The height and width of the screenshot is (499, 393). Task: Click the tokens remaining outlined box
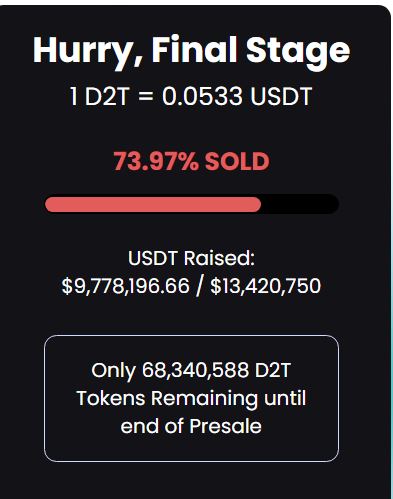click(x=191, y=398)
